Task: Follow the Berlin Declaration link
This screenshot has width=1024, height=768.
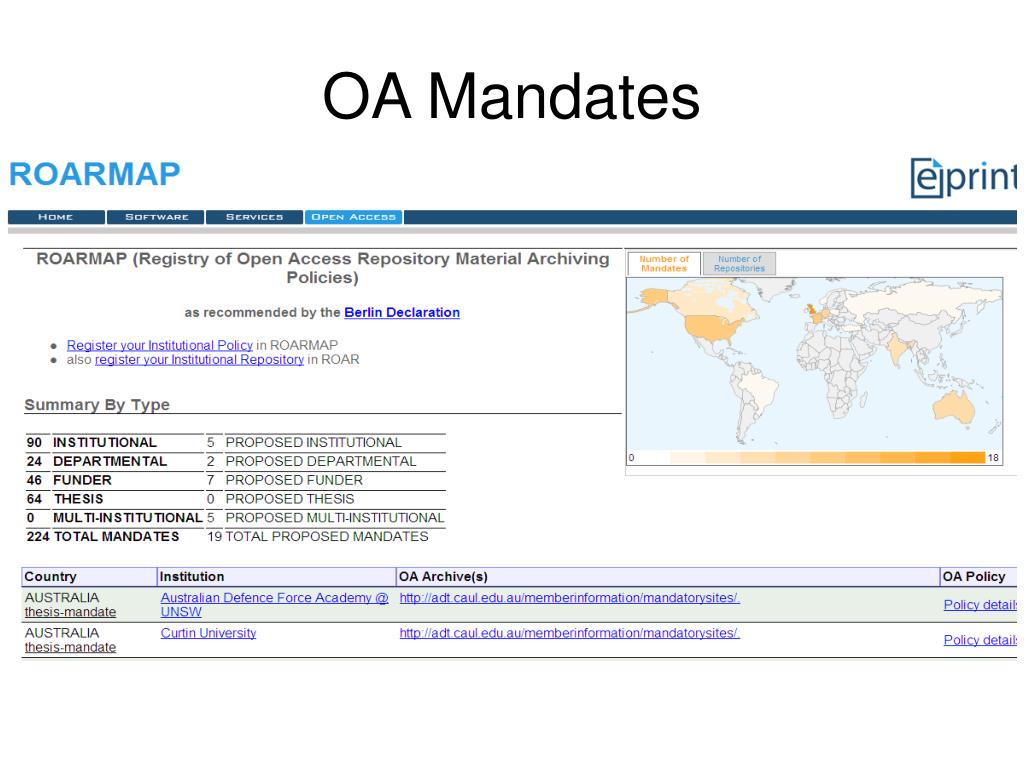Action: (x=402, y=312)
